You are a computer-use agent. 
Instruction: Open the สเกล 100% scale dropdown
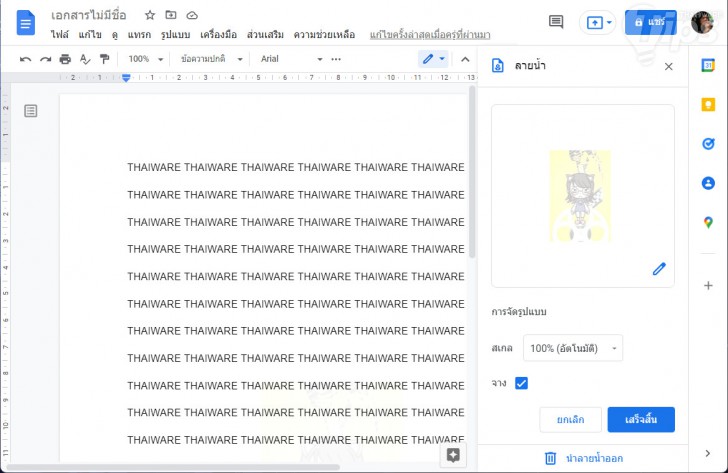572,348
